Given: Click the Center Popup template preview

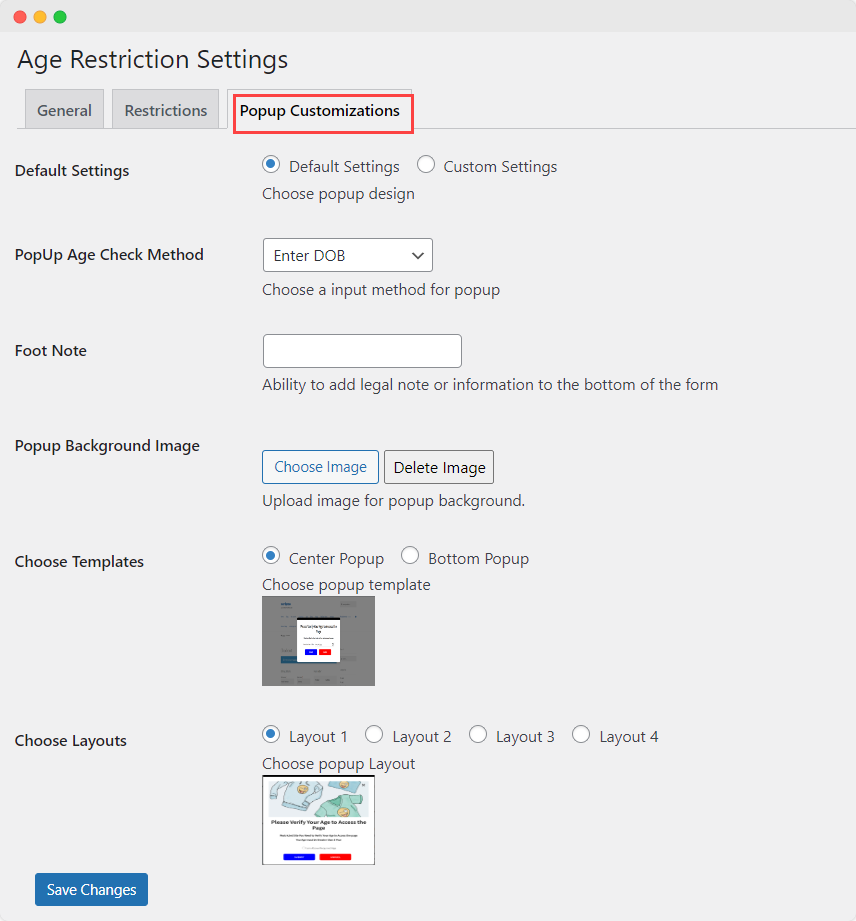Looking at the screenshot, I should pyautogui.click(x=318, y=641).
